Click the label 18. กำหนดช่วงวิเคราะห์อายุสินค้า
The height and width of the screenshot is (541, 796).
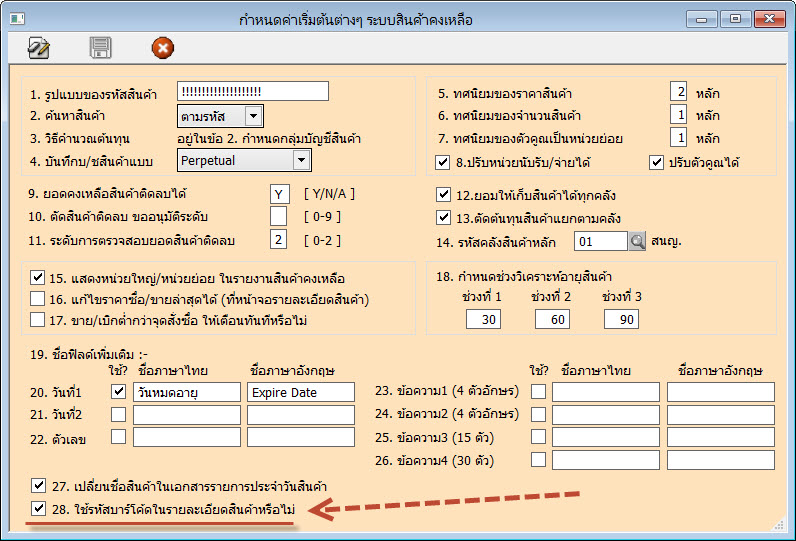(524, 277)
